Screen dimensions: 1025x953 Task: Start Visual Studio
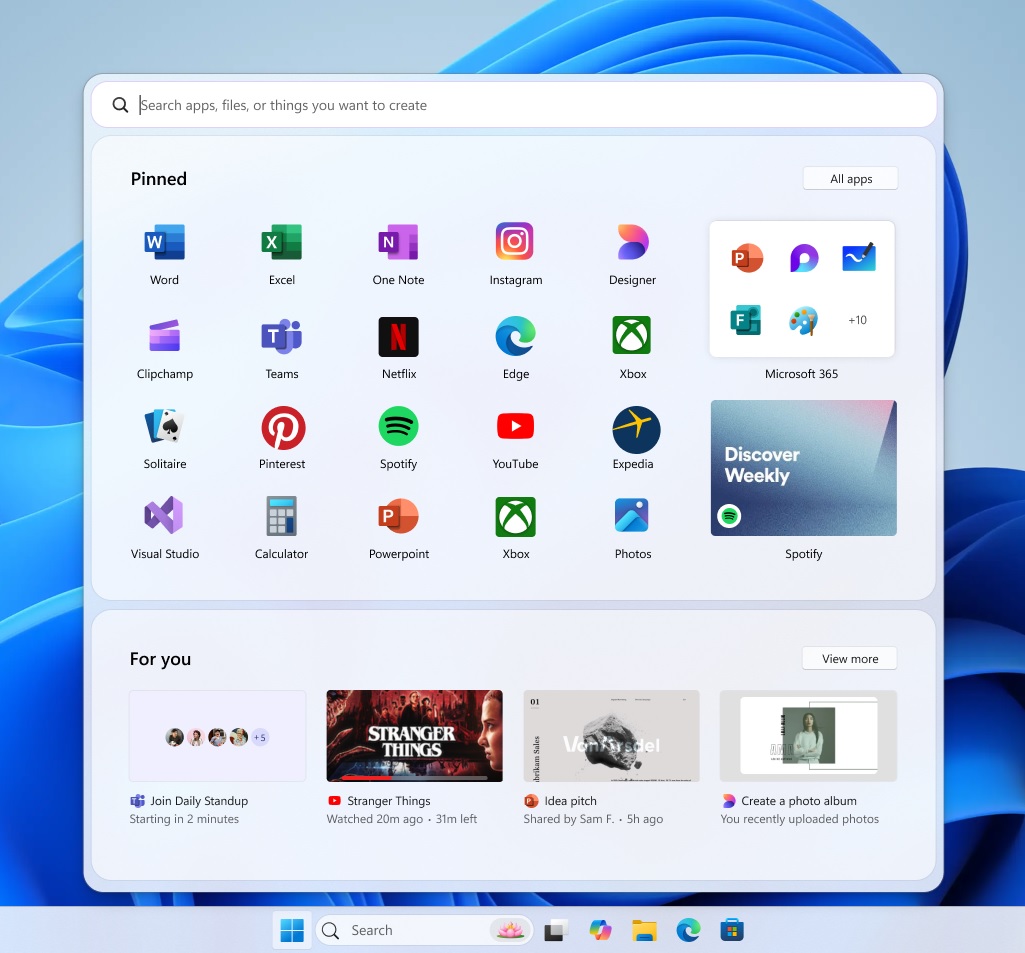(164, 516)
